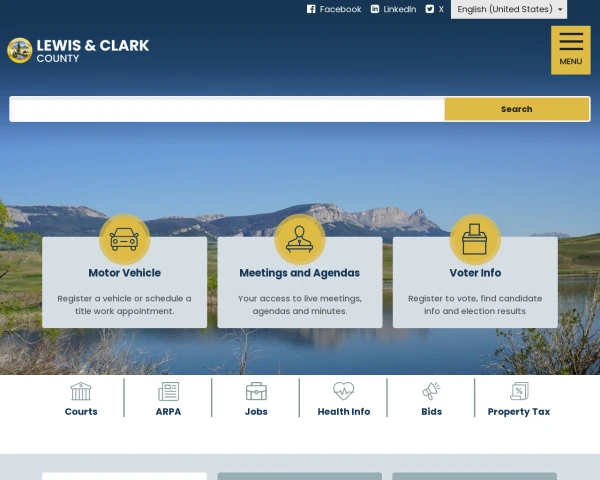The width and height of the screenshot is (600, 480).
Task: Click the Property Tax document icon
Action: tap(519, 391)
